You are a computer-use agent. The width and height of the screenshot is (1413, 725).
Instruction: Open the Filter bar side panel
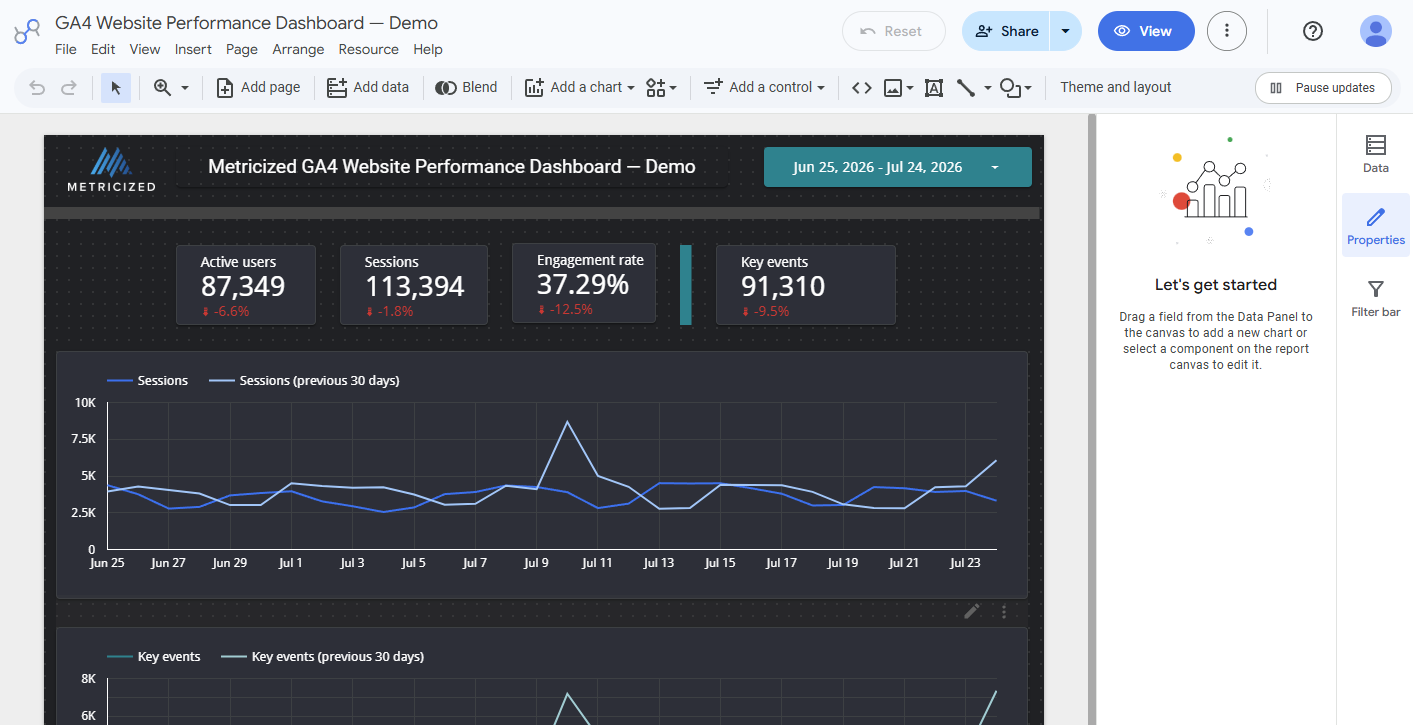[x=1376, y=298]
